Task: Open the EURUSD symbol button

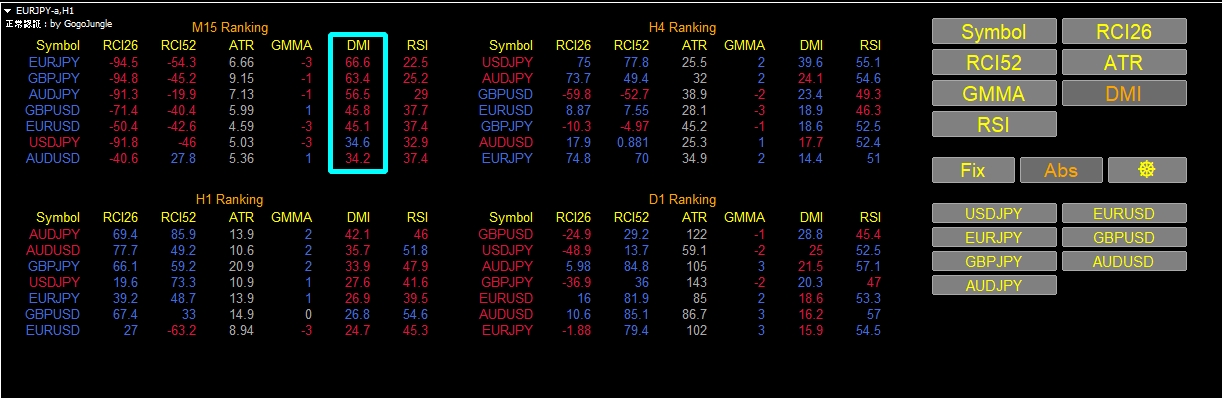Action: tap(1124, 213)
